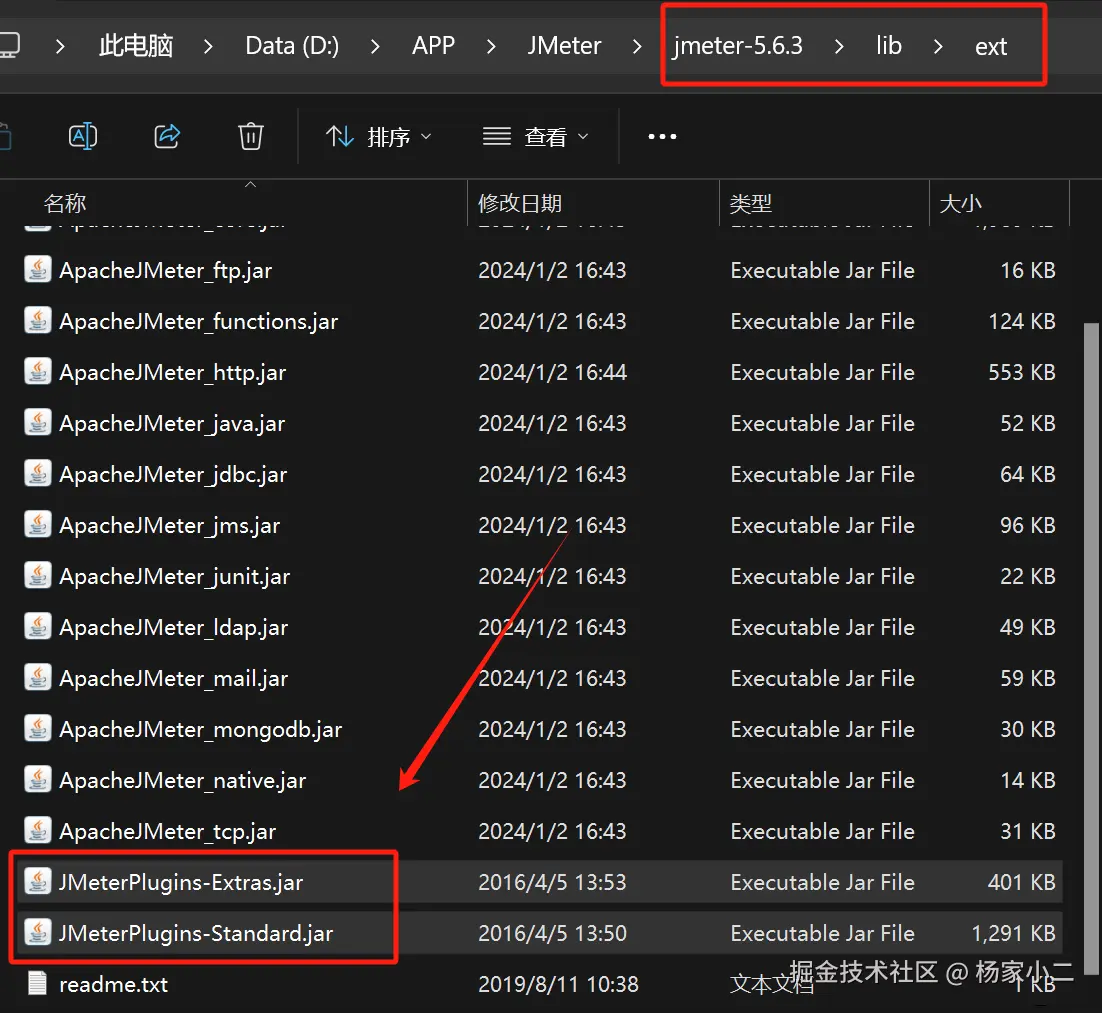1102x1013 pixels.
Task: Open the 查看 view dropdown
Action: point(536,136)
